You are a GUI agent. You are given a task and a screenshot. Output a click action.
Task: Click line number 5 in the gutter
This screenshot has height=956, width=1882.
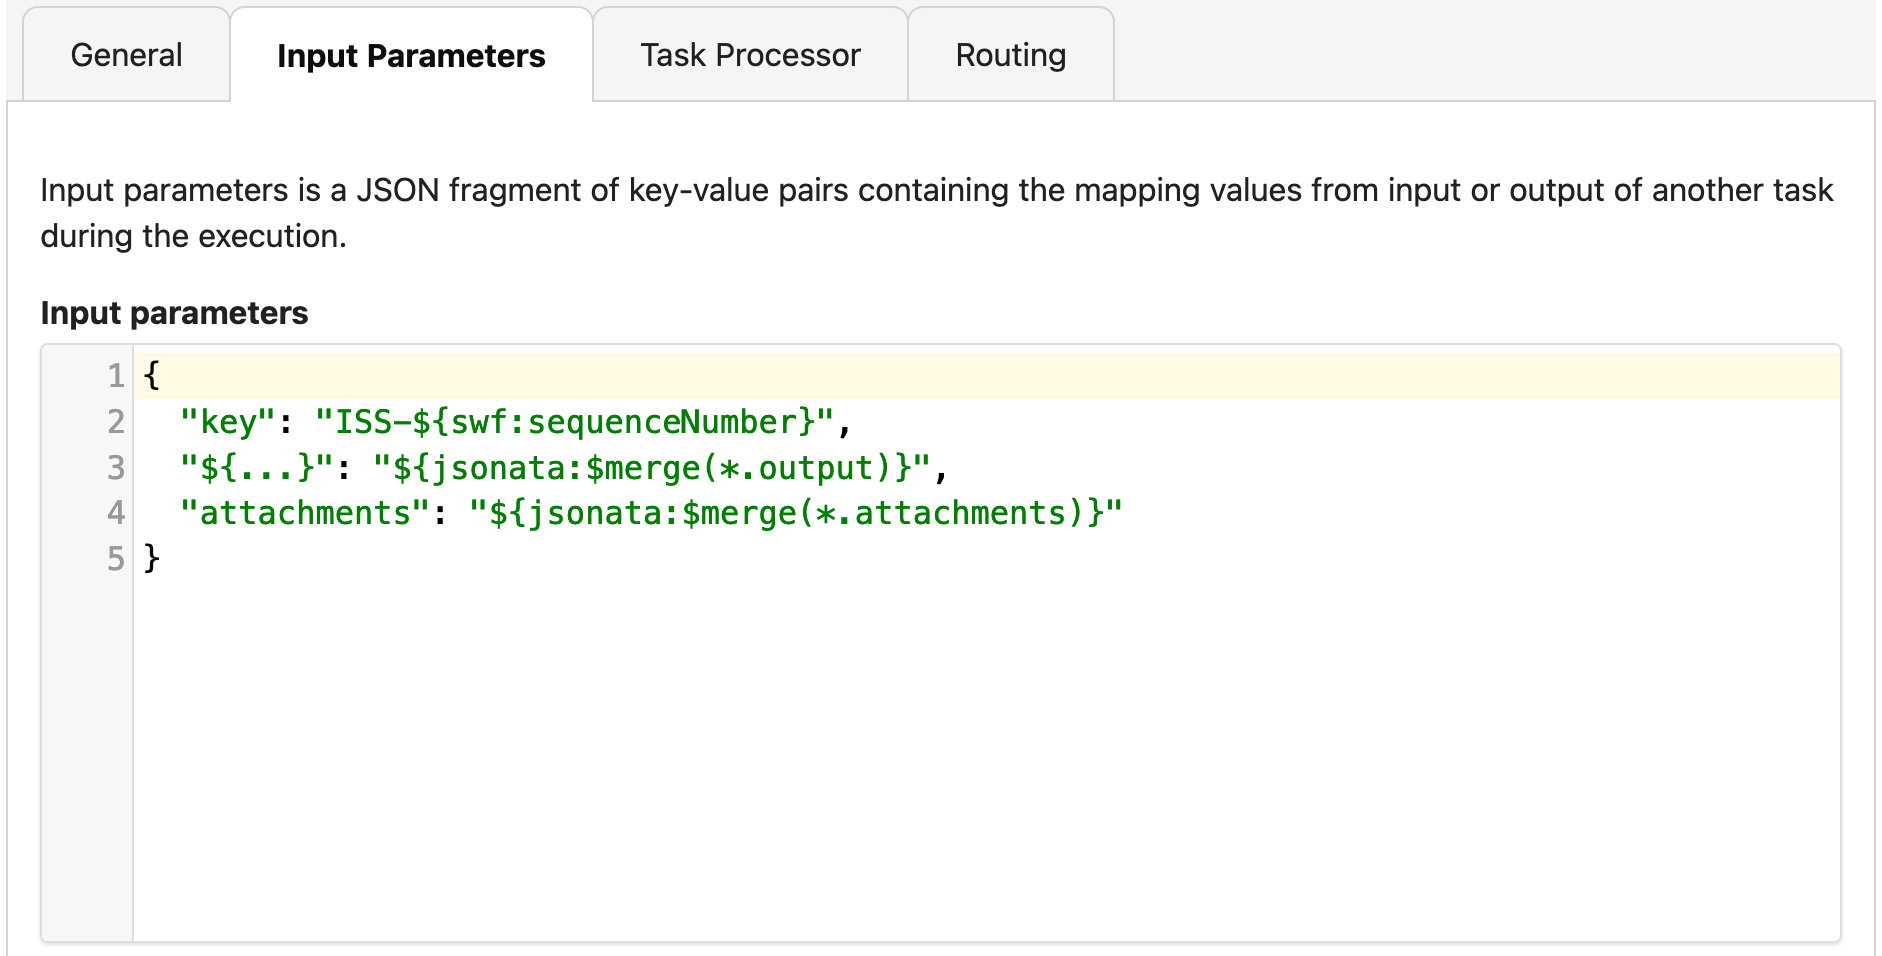tap(116, 558)
